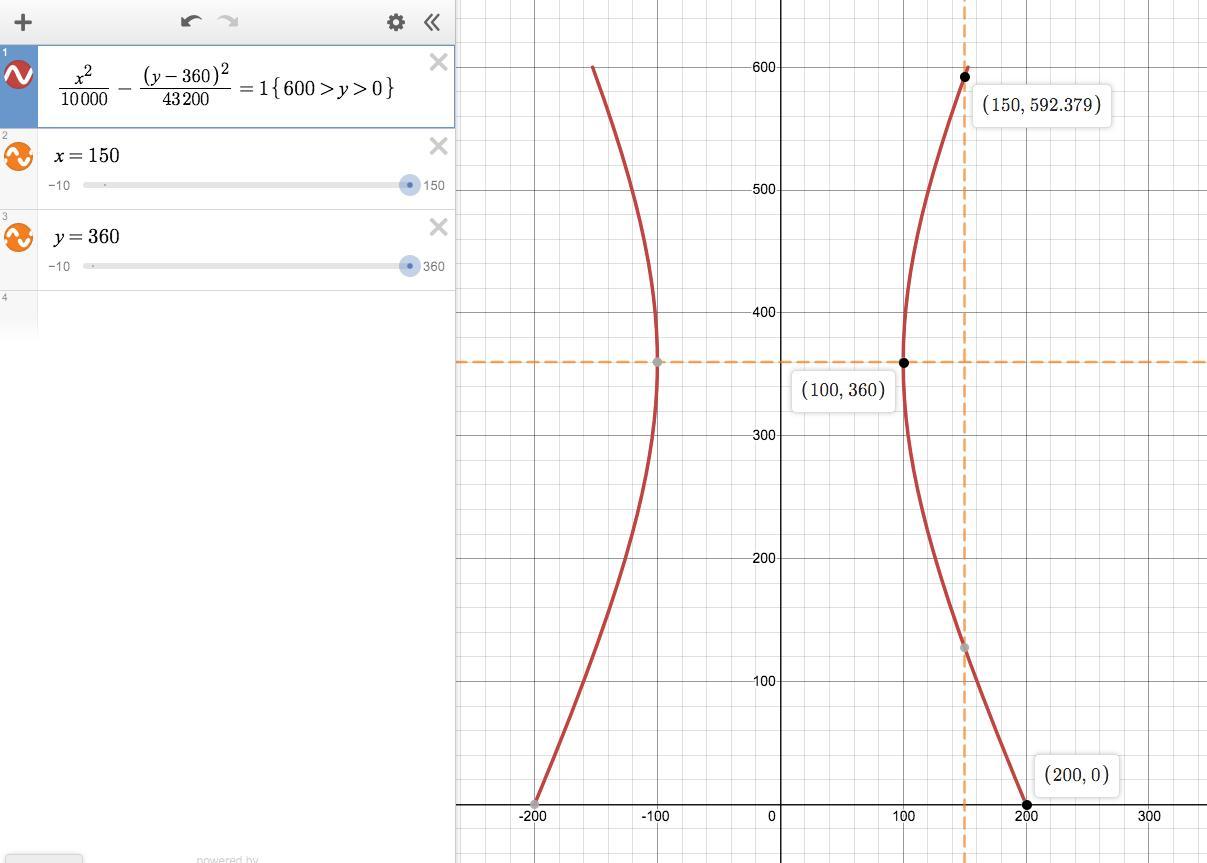Undo the last action

tap(191, 21)
